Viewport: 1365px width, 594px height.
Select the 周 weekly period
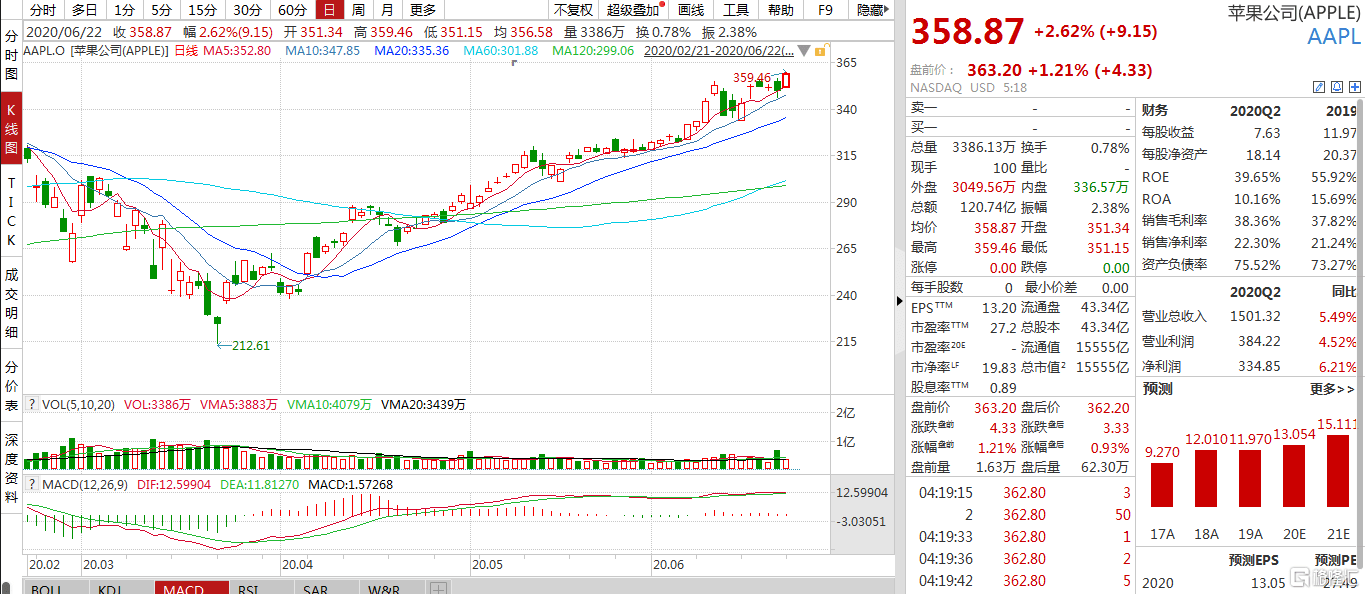(x=357, y=10)
